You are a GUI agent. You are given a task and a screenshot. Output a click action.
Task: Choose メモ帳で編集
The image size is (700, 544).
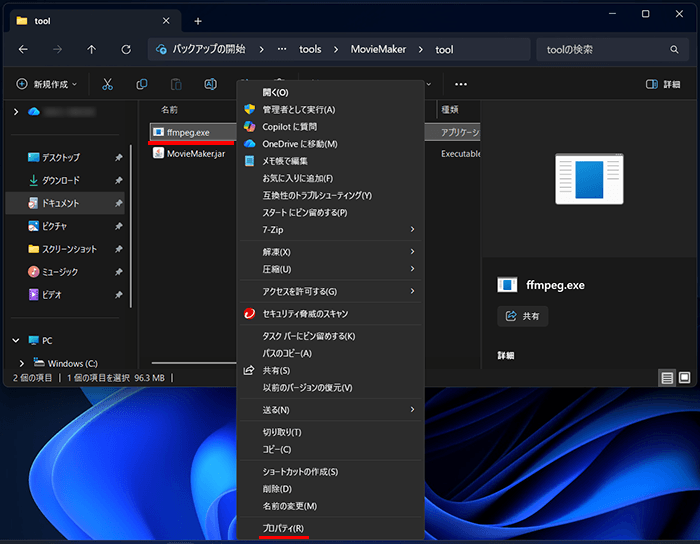(x=331, y=161)
